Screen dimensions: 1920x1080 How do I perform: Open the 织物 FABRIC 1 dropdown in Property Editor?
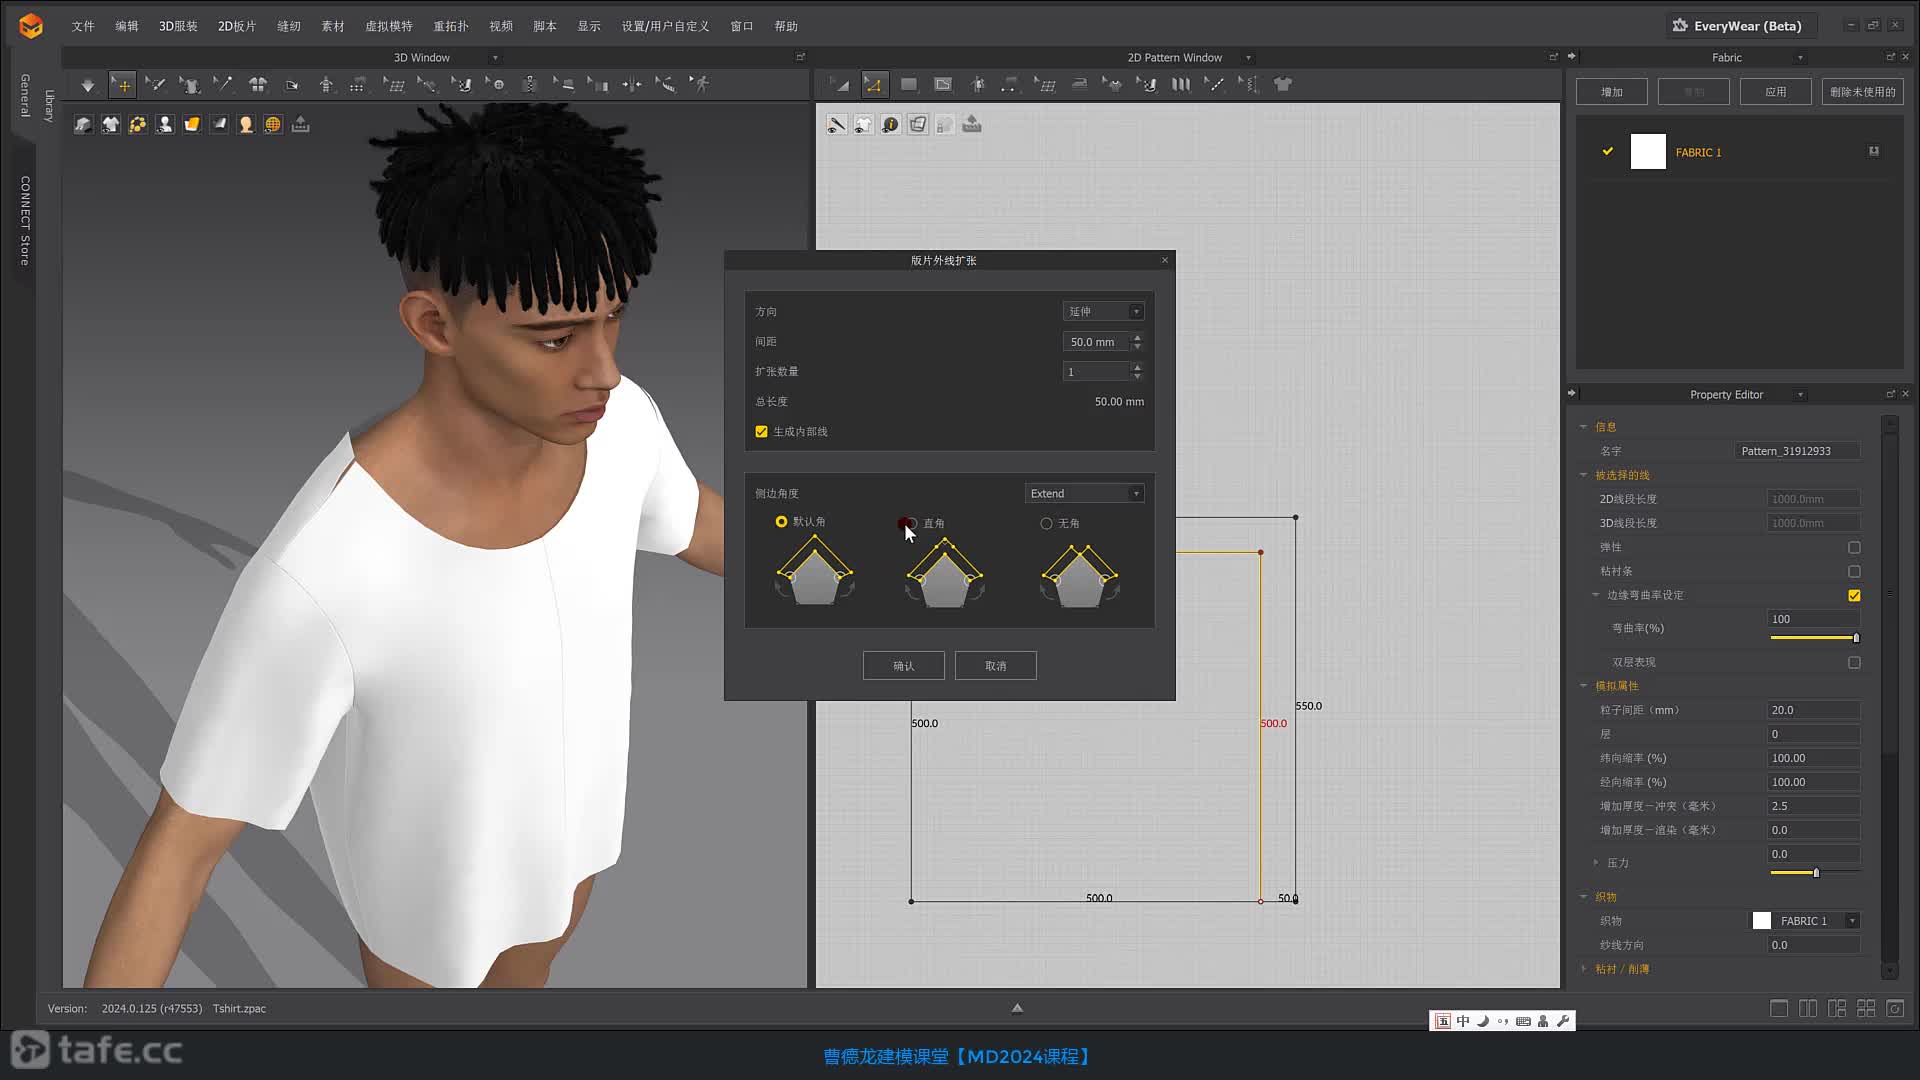point(1805,921)
